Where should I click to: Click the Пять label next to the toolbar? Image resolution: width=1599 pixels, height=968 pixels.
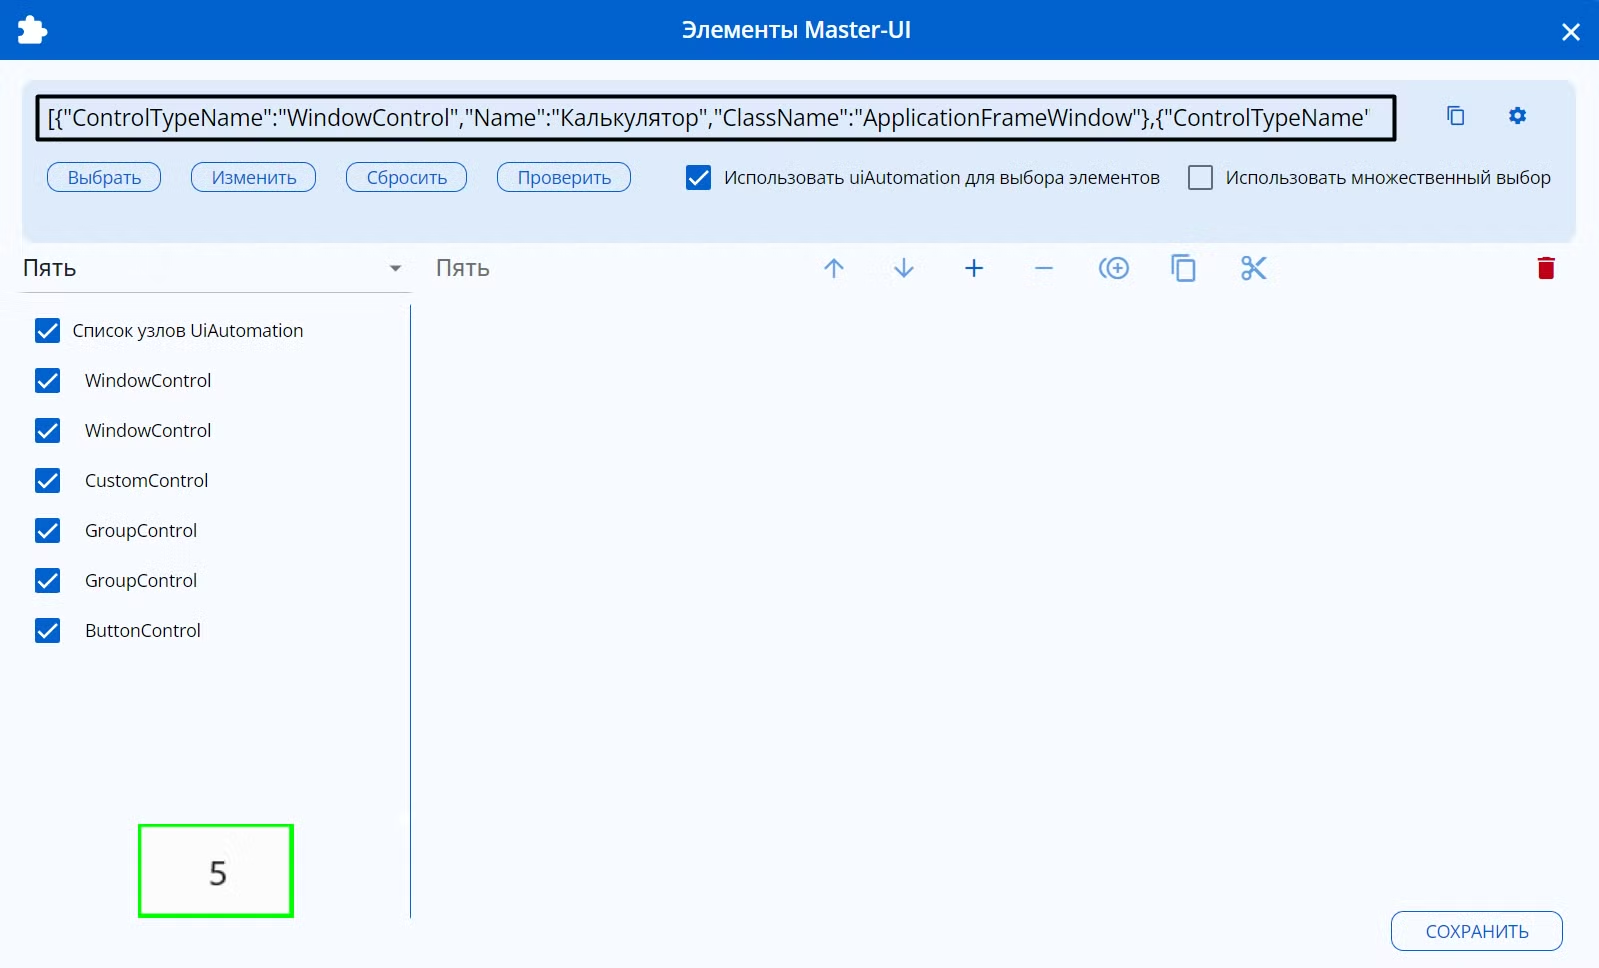coord(463,268)
